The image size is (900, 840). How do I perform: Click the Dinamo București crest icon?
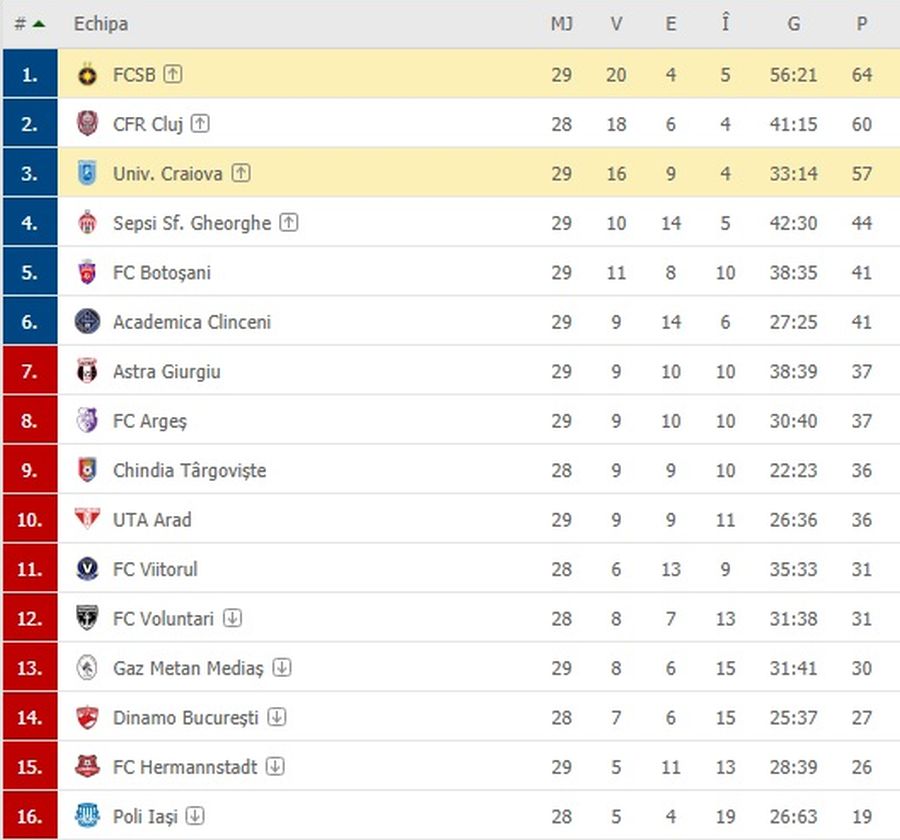pos(87,717)
